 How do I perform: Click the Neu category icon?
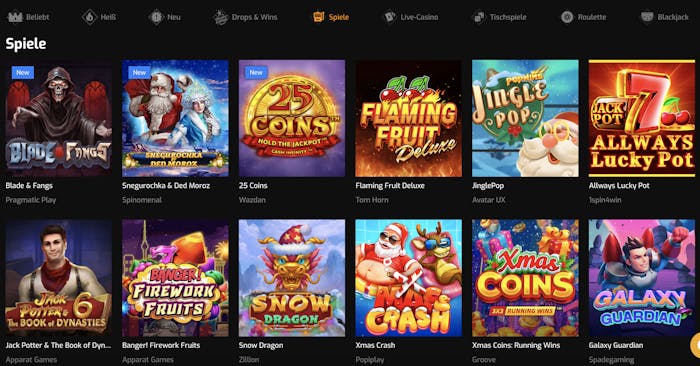tap(156, 17)
